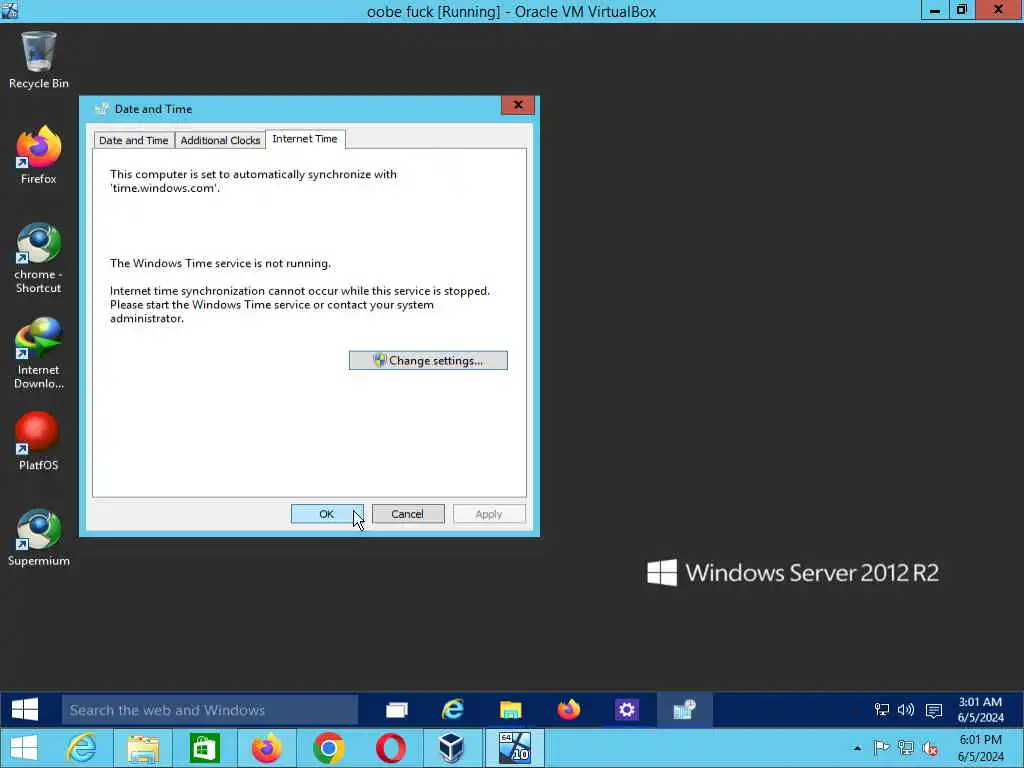Activate the running VM taskbar item
1024x768 pixels.
click(515, 748)
